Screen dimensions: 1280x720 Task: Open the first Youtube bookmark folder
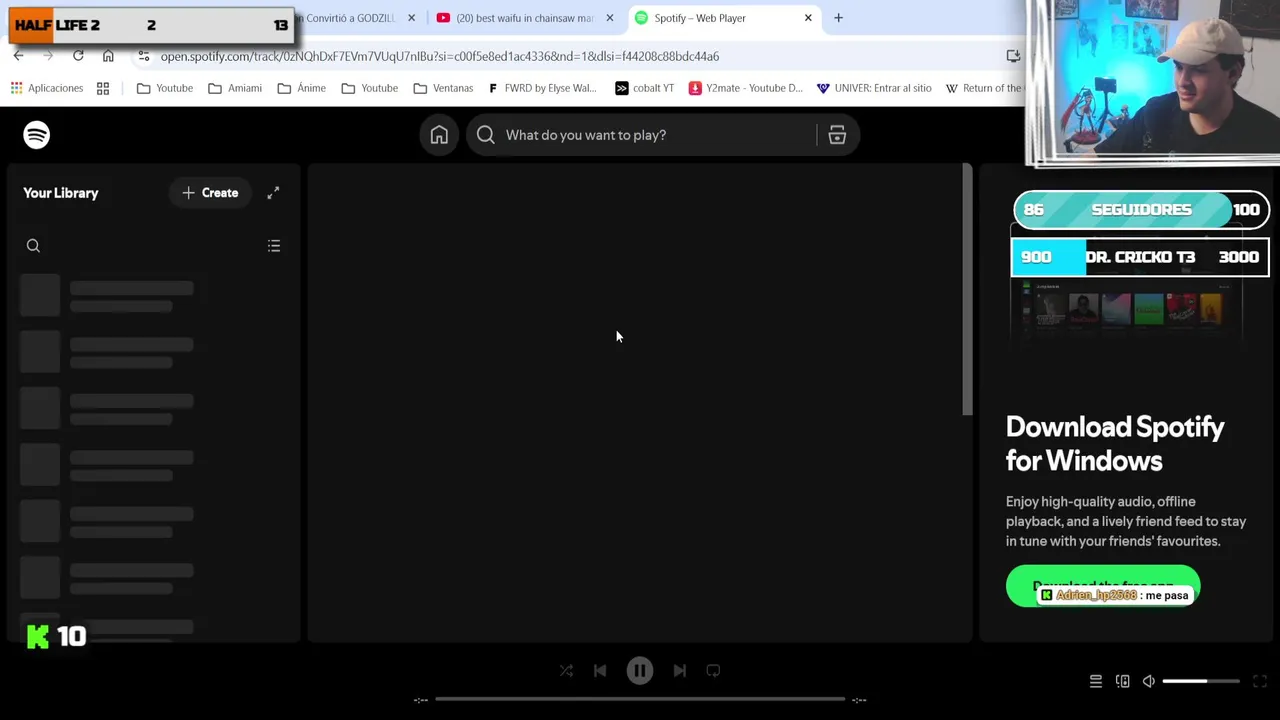[165, 88]
